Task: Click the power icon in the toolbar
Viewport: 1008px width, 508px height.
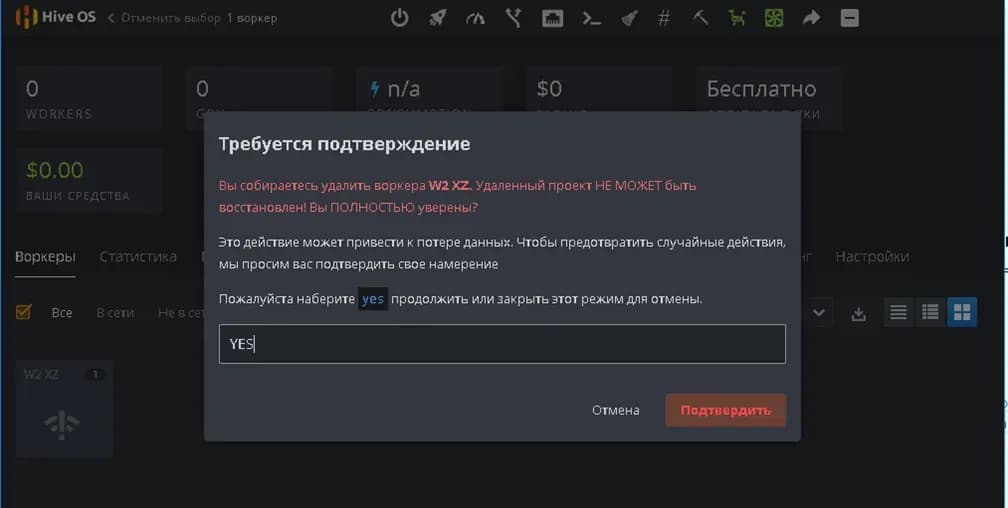Action: [399, 18]
